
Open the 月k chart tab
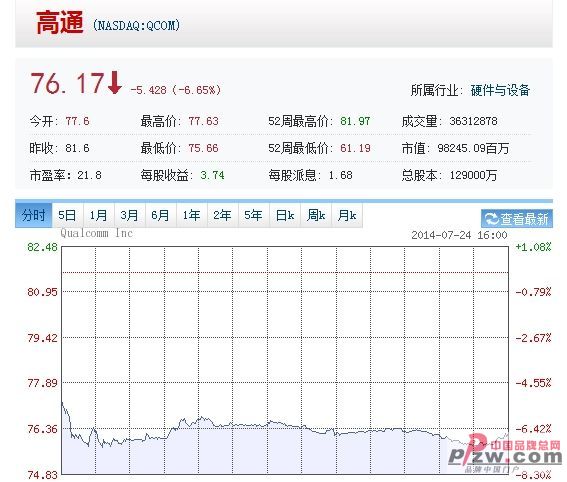tap(347, 216)
